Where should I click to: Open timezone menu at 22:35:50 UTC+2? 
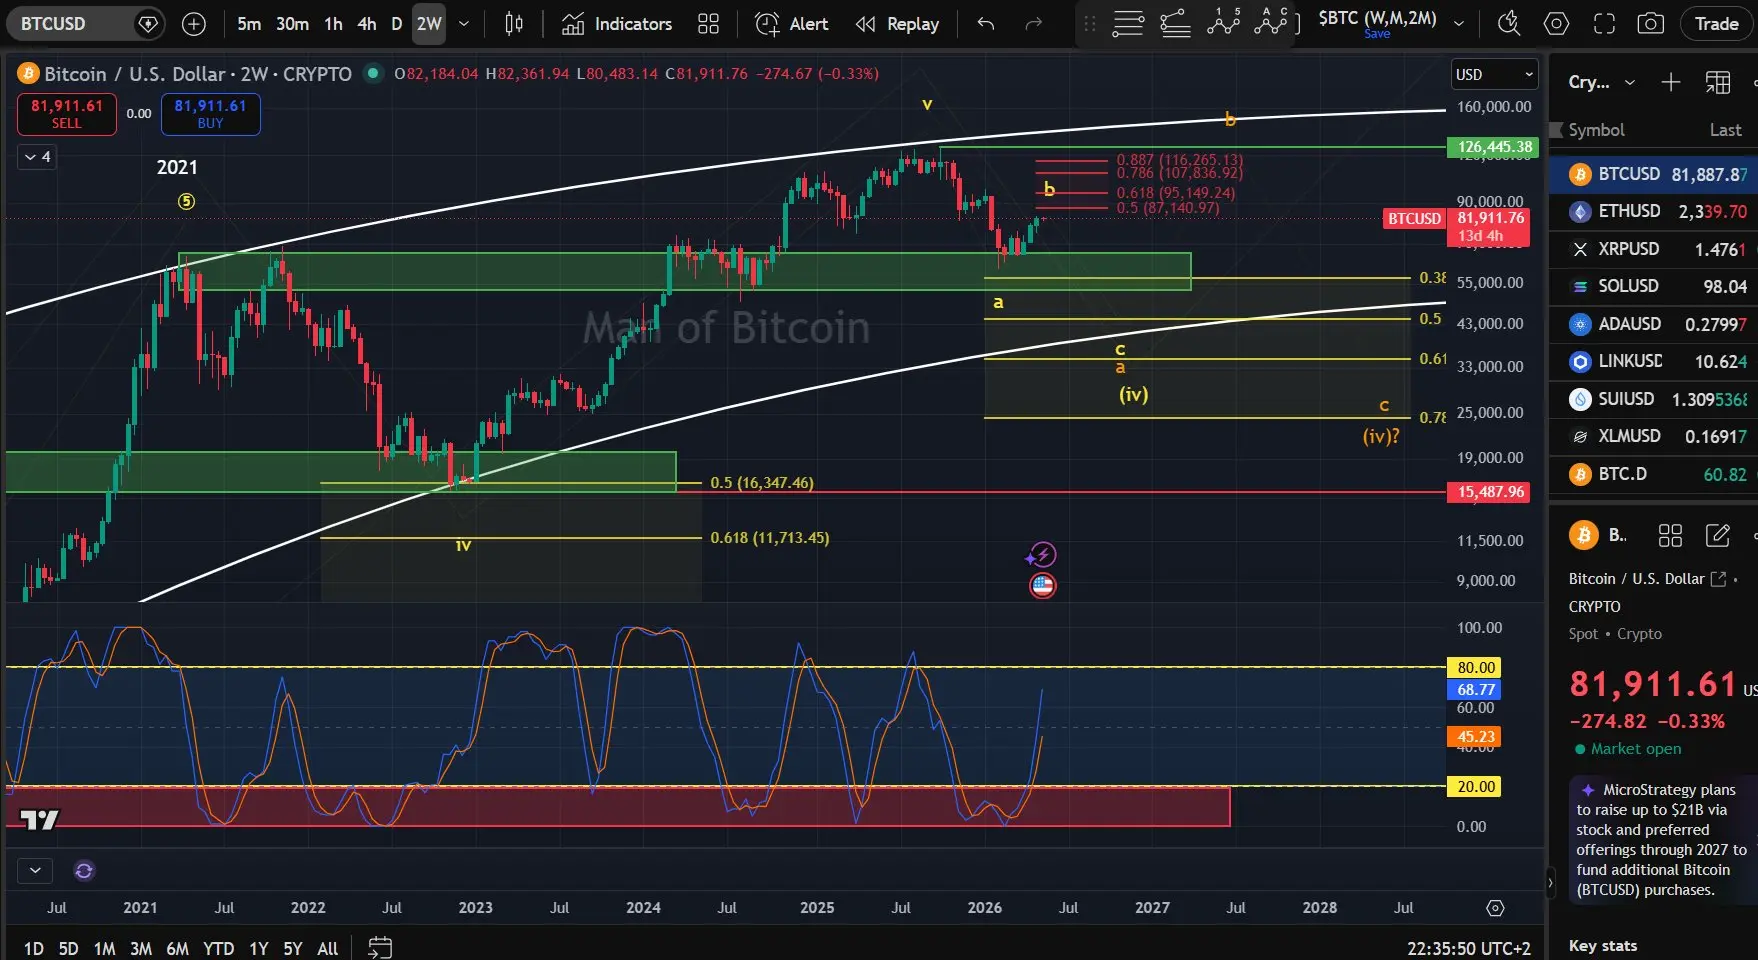point(1468,948)
